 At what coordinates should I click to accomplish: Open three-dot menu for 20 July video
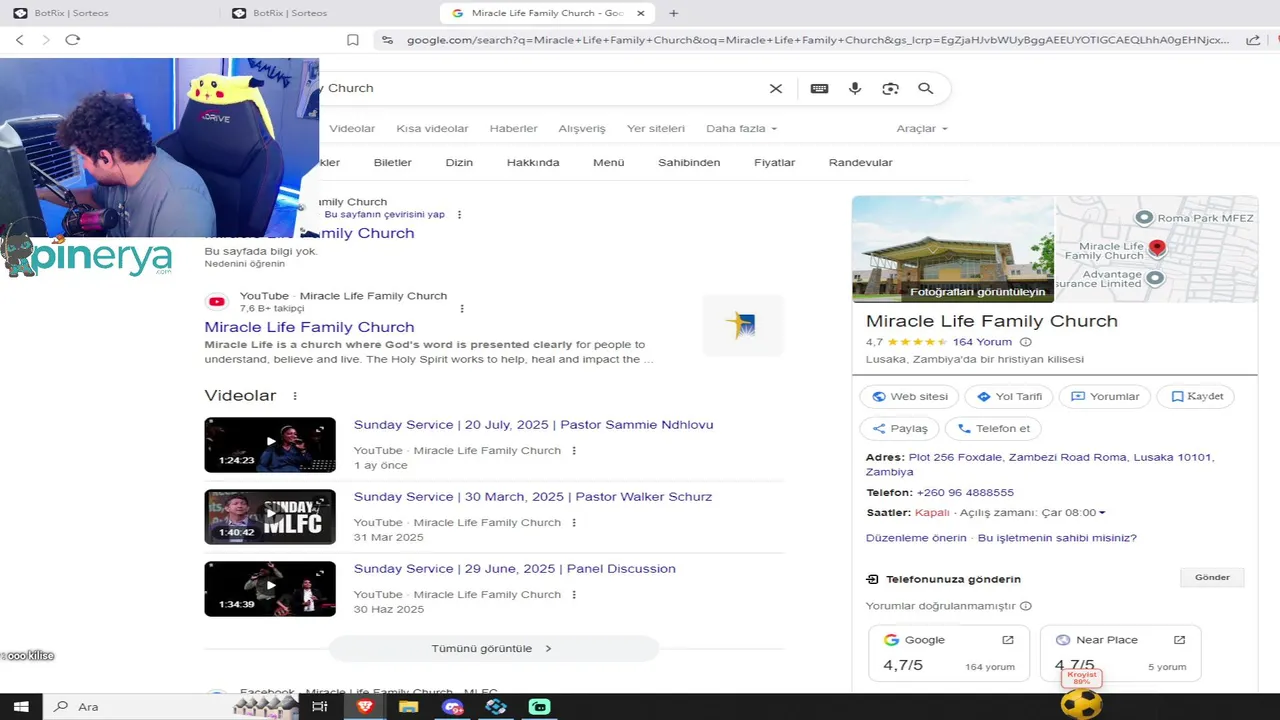574,451
